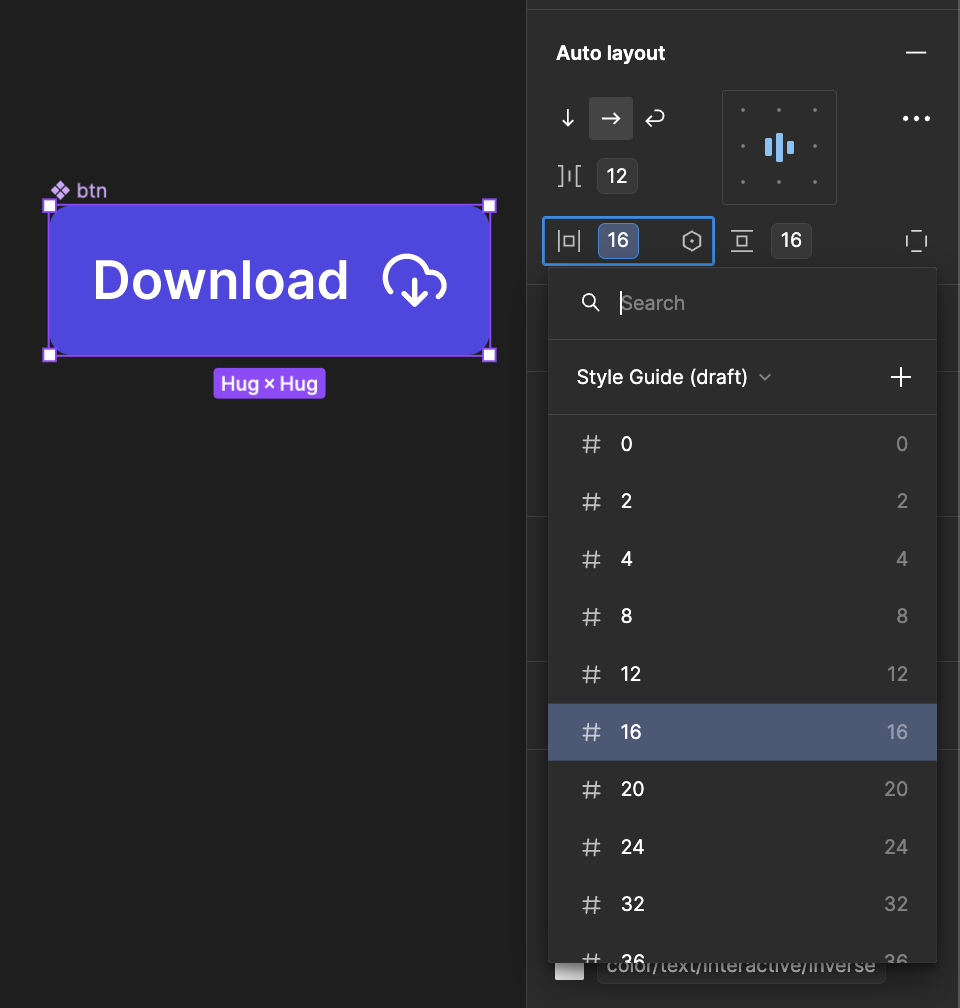Choose wrap auto layout direction
Screen dimensions: 960x1008
[x=655, y=118]
